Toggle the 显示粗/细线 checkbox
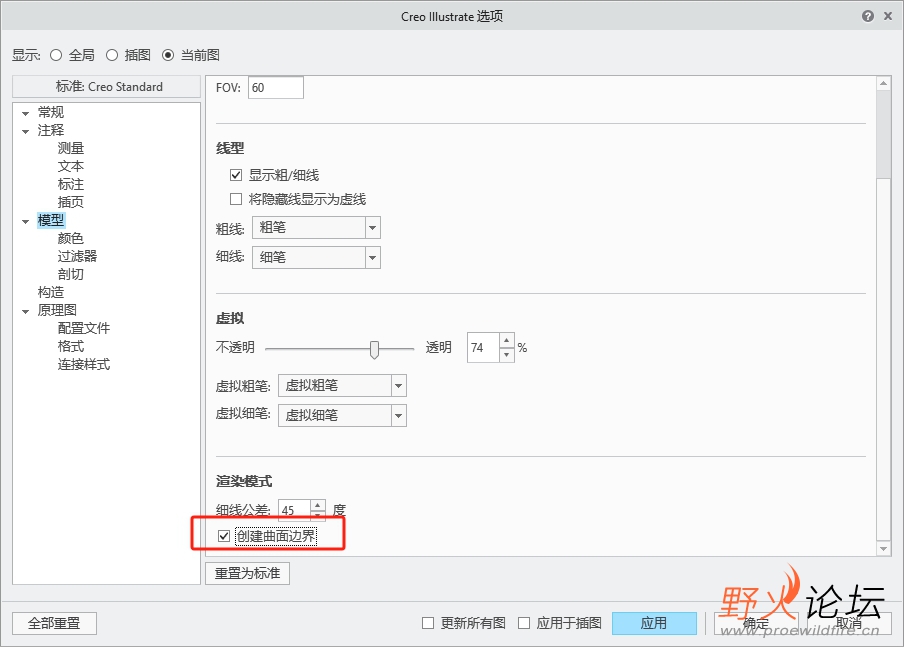 pyautogui.click(x=236, y=175)
